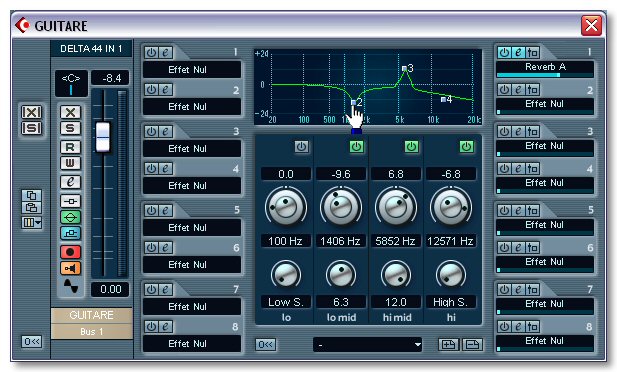Click global solo-off |S| button on left

click(x=31, y=128)
